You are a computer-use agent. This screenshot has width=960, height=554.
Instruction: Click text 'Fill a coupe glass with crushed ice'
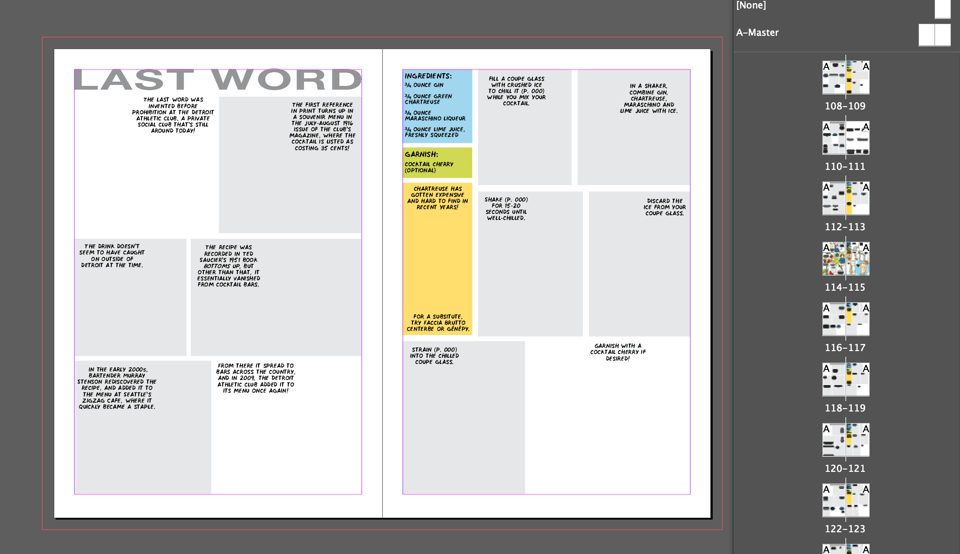(x=516, y=91)
